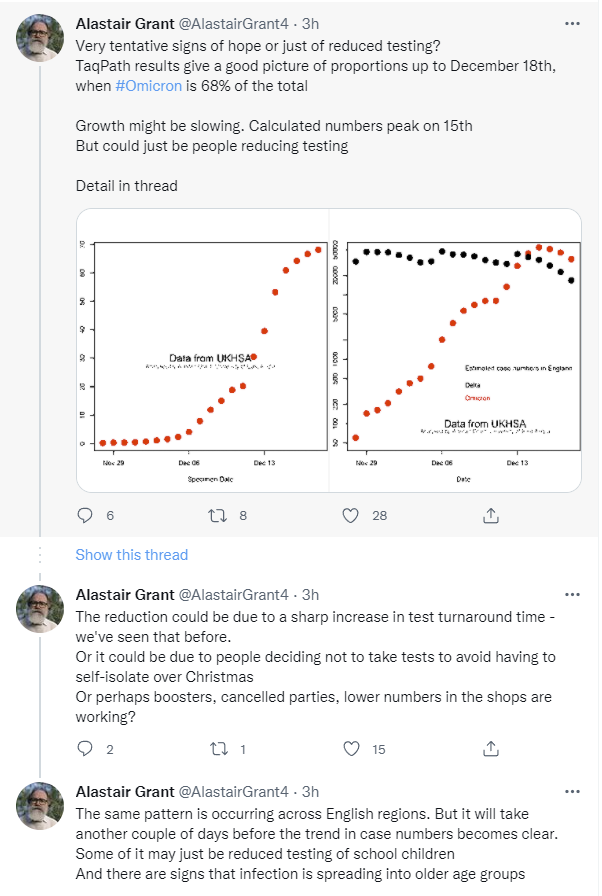Screen dimensions: 602x896
Task: Reply to the test turnaround time tweet
Action: click(85, 748)
